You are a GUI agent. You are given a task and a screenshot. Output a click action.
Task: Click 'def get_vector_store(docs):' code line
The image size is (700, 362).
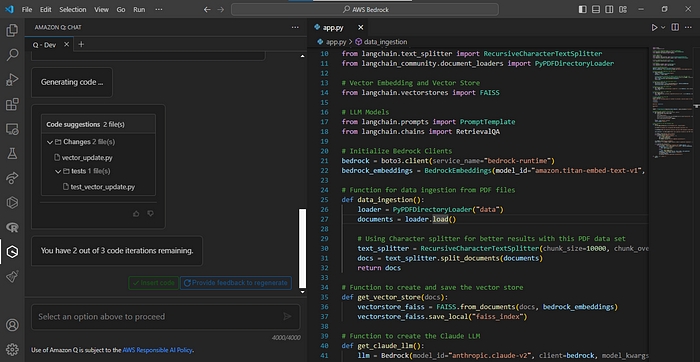[x=395, y=297]
